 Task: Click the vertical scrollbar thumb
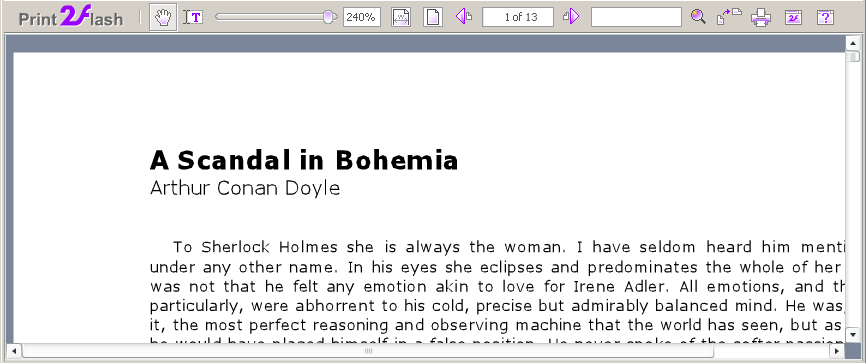(x=853, y=56)
